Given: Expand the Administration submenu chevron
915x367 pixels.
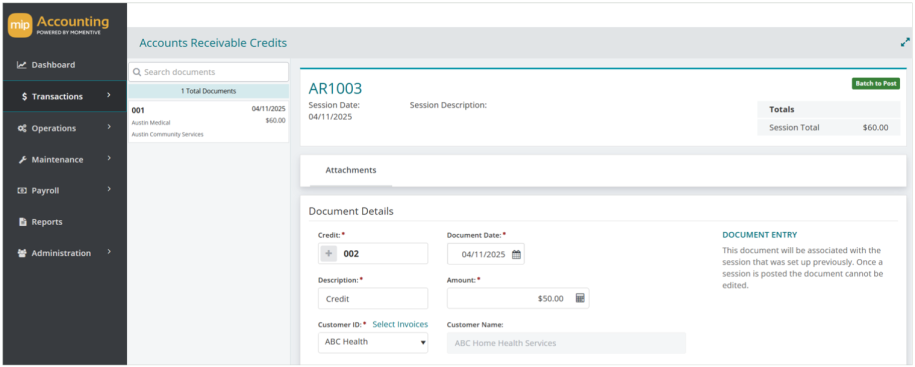Looking at the screenshot, I should pyautogui.click(x=109, y=252).
